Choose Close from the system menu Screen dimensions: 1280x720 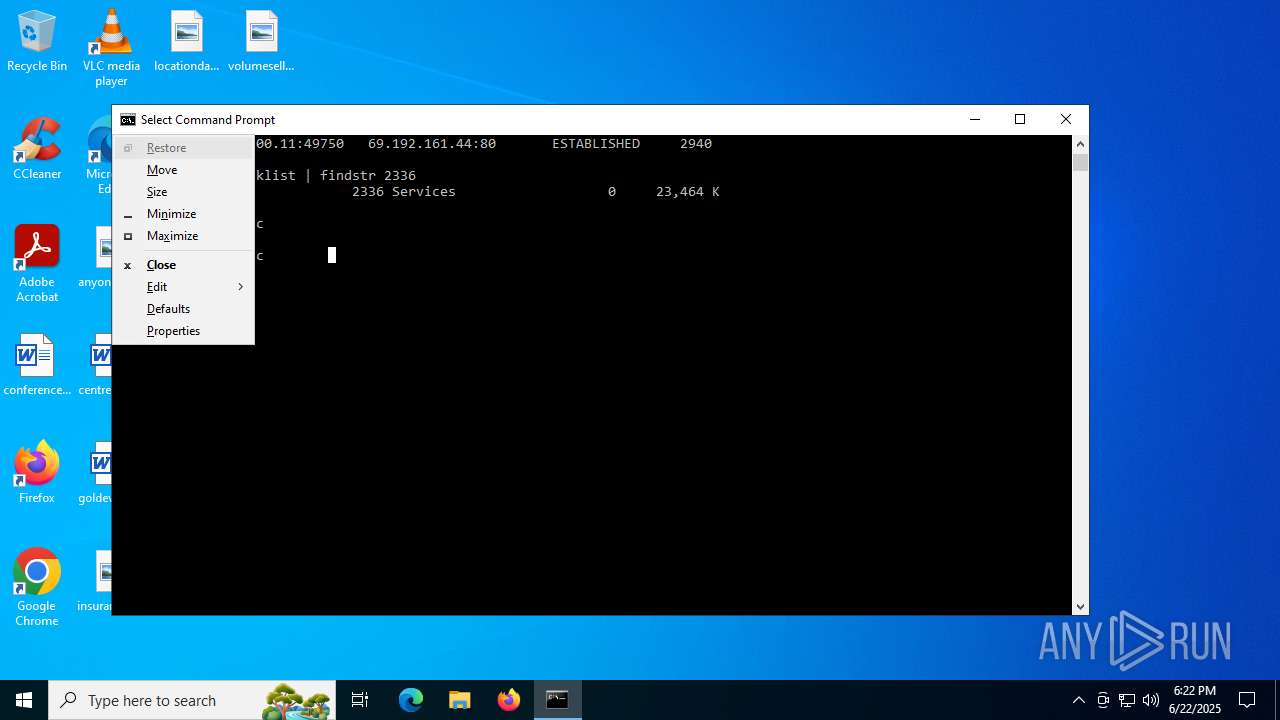(184, 265)
